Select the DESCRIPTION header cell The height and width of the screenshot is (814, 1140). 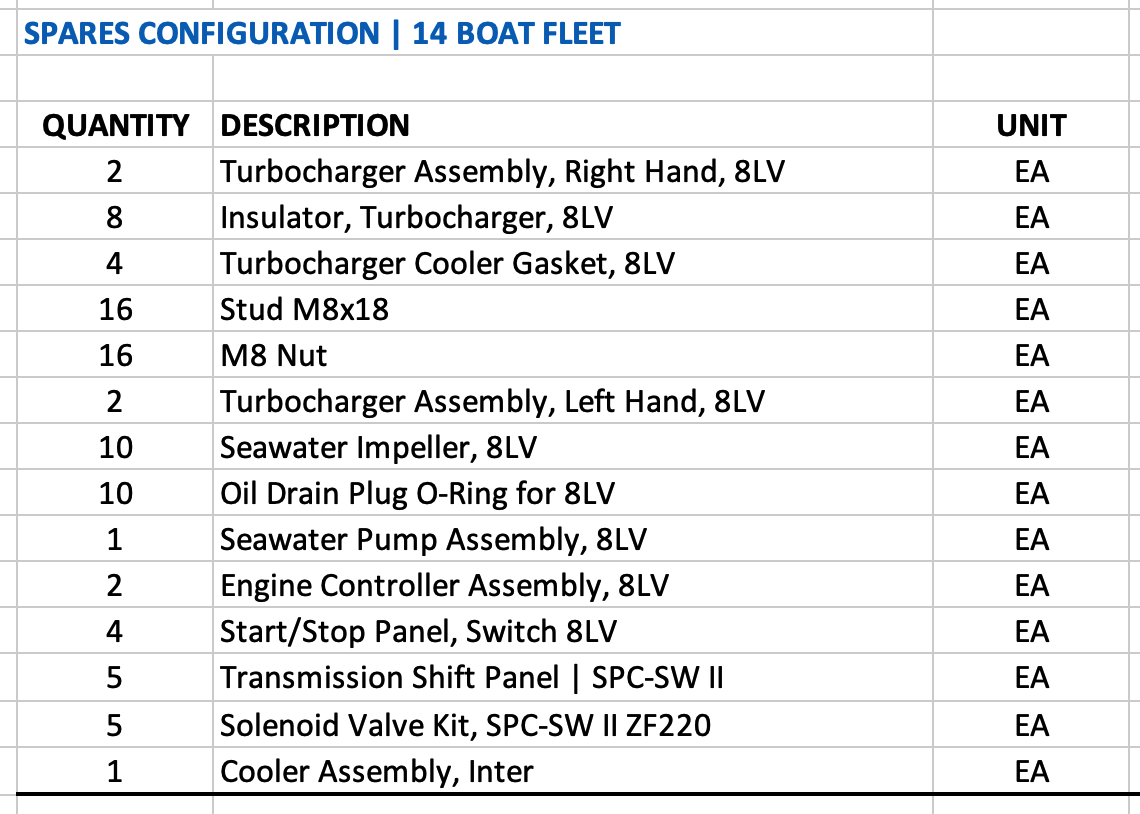(573, 125)
